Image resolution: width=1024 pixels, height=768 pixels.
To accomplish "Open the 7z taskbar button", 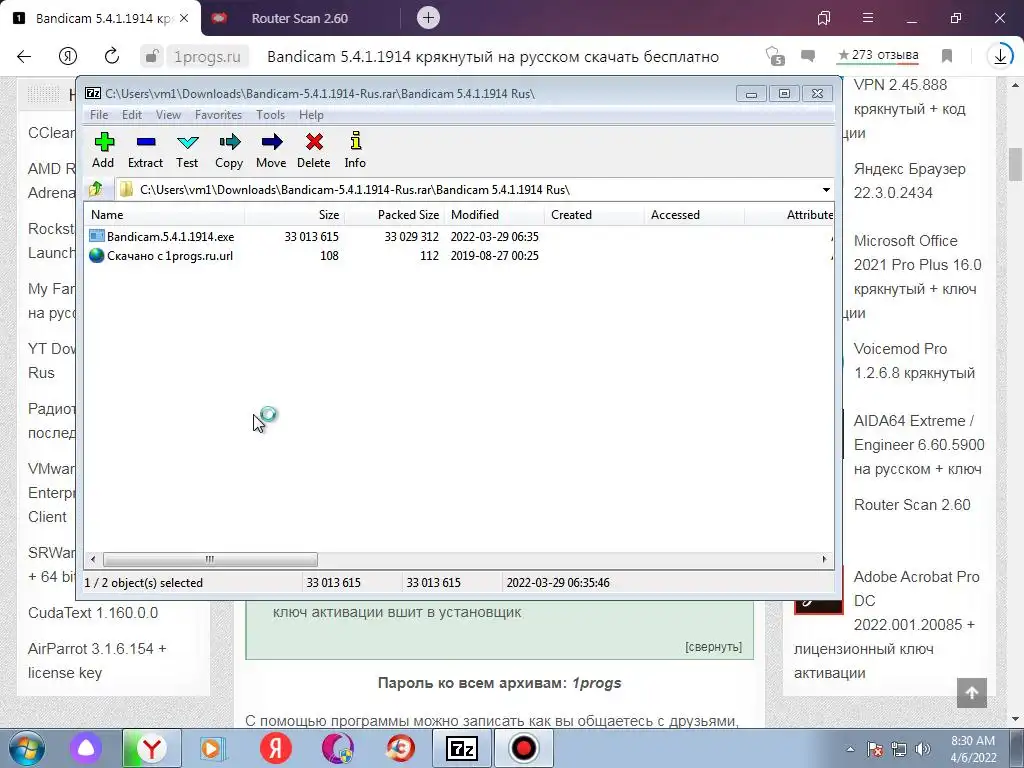I will (461, 748).
